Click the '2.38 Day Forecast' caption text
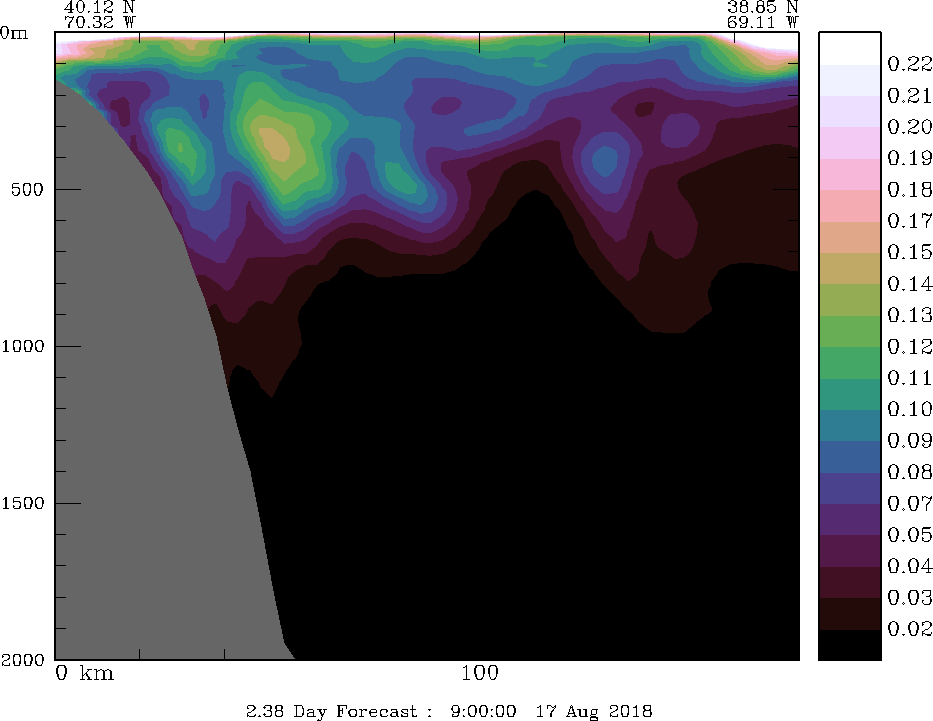The height and width of the screenshot is (721, 933). point(331,711)
